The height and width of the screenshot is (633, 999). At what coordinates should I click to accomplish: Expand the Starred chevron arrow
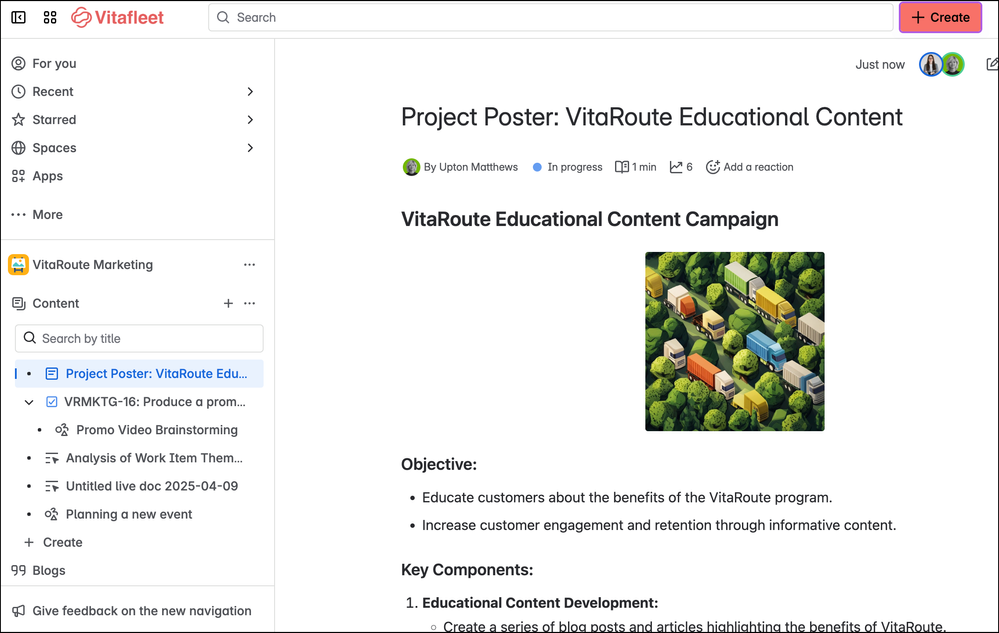click(250, 120)
